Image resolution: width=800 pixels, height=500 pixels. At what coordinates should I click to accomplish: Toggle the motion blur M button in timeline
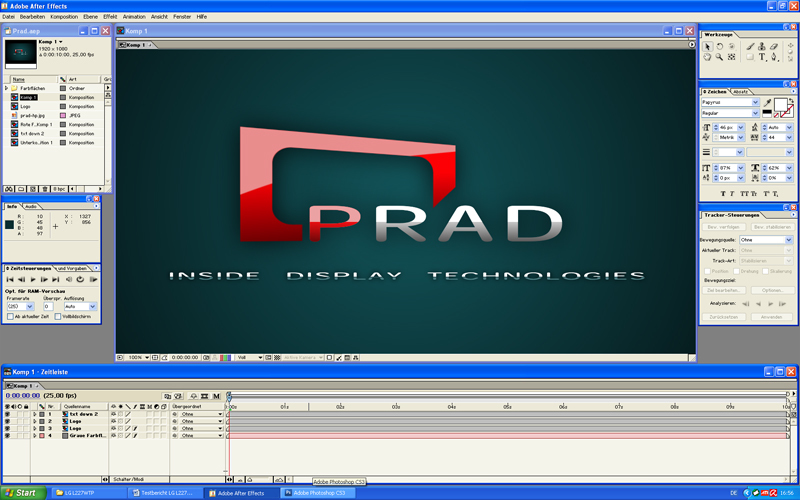click(216, 396)
